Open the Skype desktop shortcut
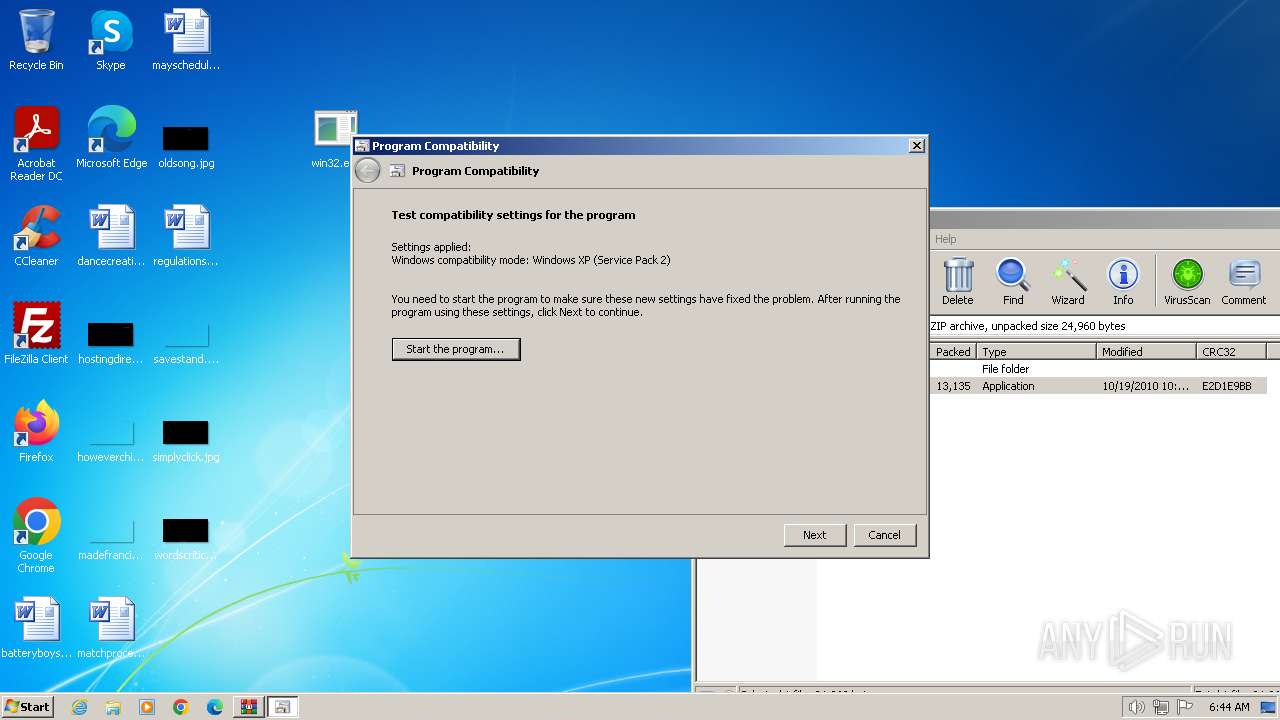Viewport: 1280px width, 720px height. pos(111,41)
